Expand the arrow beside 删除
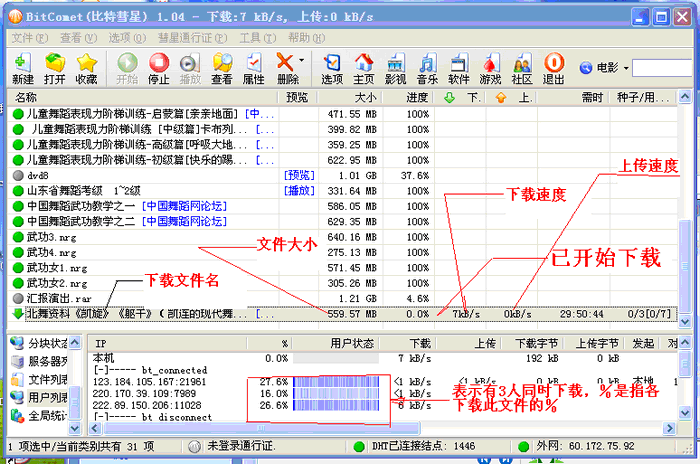This screenshot has height=464, width=700. 302,60
